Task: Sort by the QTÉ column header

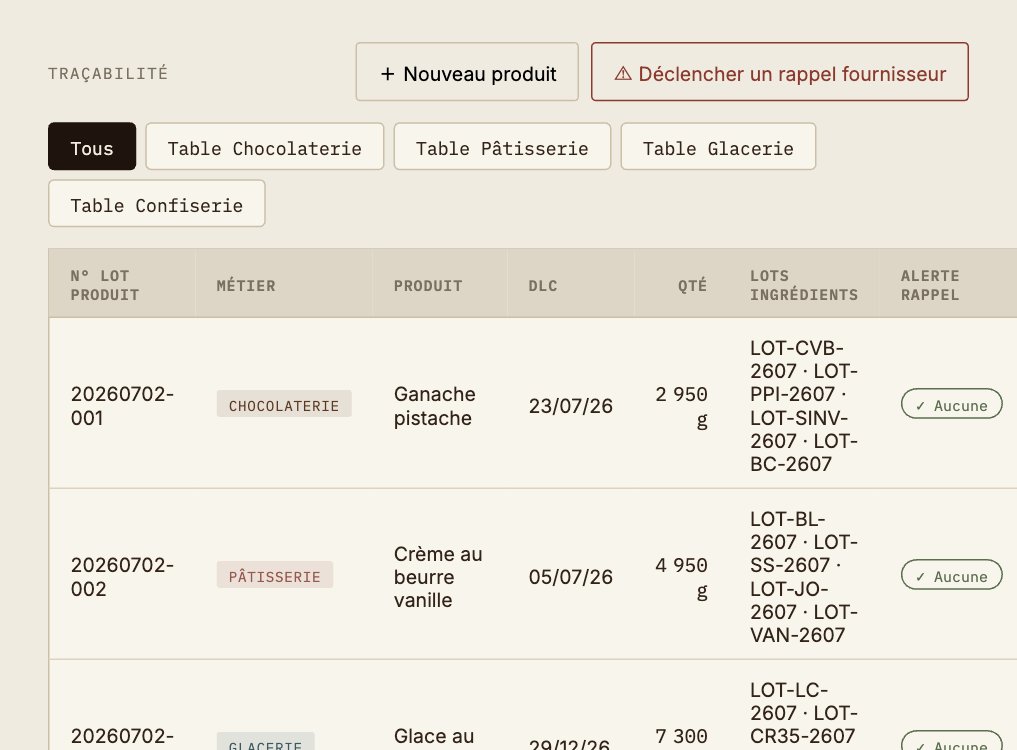Action: [x=692, y=285]
